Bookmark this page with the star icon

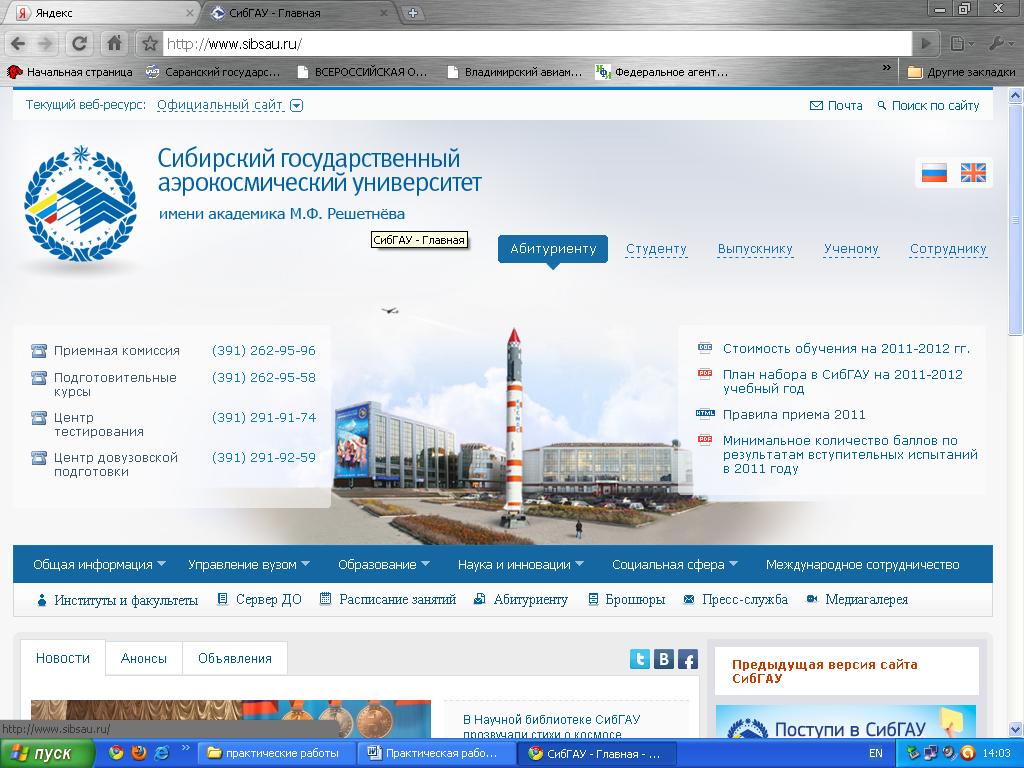click(x=150, y=44)
